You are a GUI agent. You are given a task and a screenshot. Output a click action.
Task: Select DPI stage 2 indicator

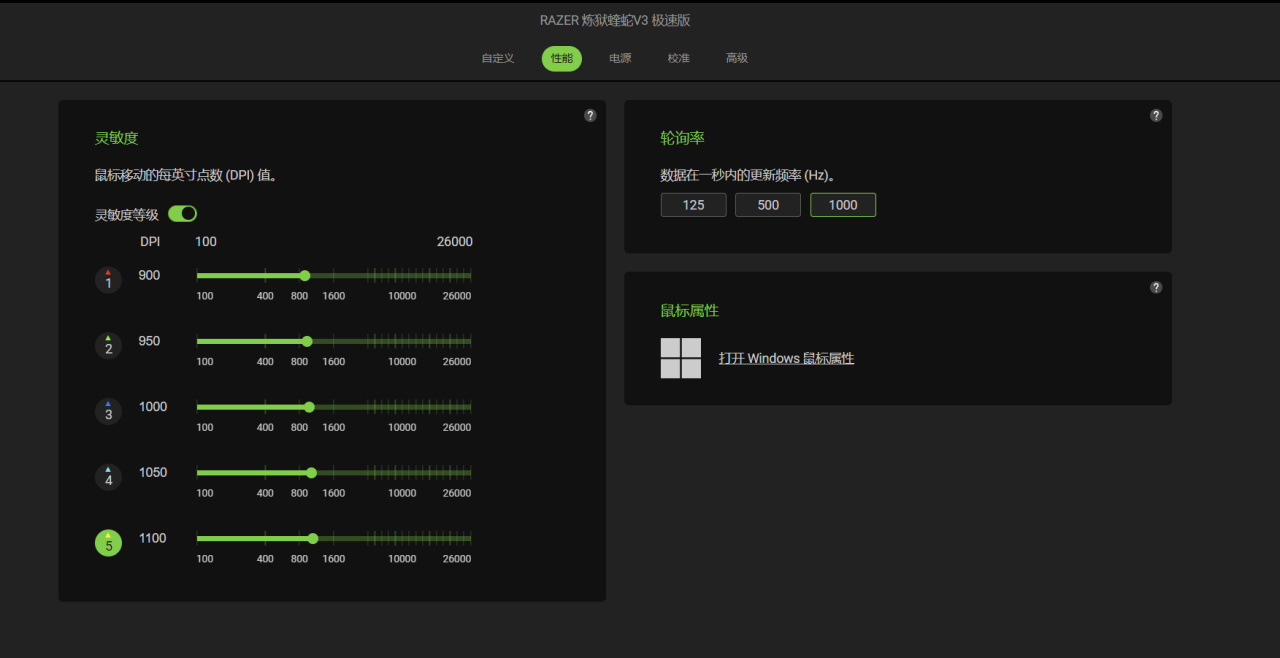point(108,346)
